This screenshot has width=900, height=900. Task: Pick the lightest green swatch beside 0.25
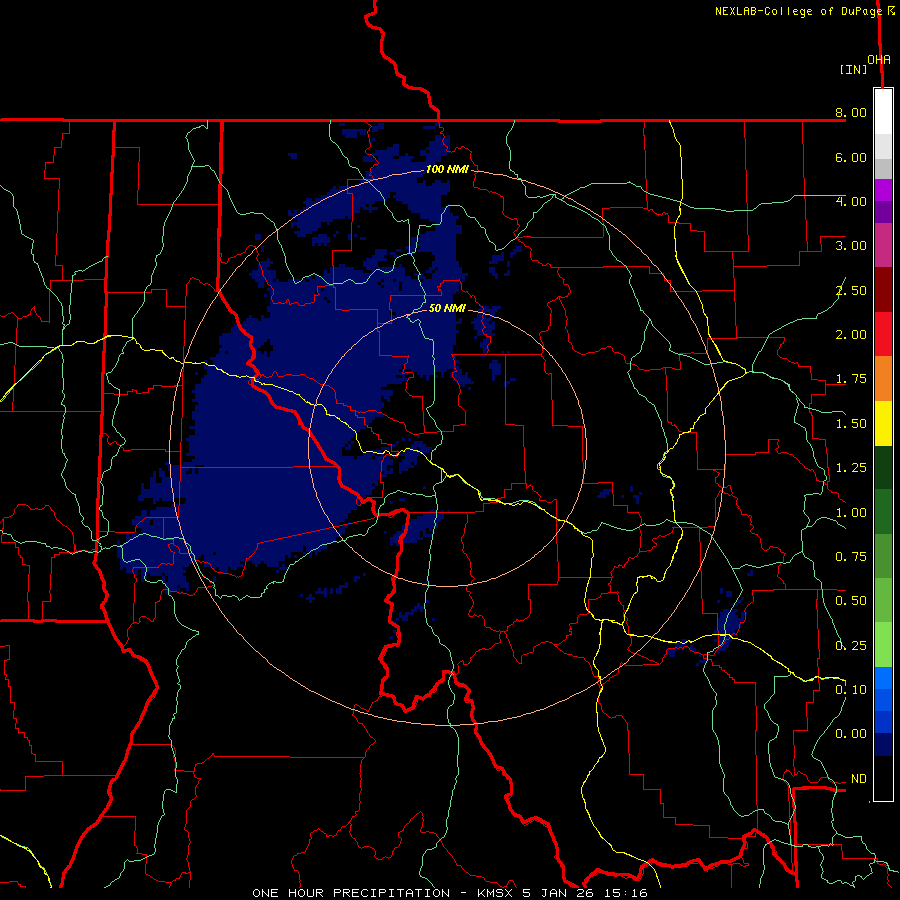[883, 645]
